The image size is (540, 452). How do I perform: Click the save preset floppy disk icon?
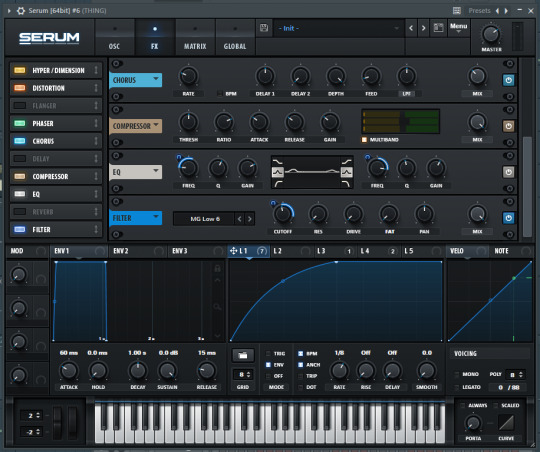[264, 28]
